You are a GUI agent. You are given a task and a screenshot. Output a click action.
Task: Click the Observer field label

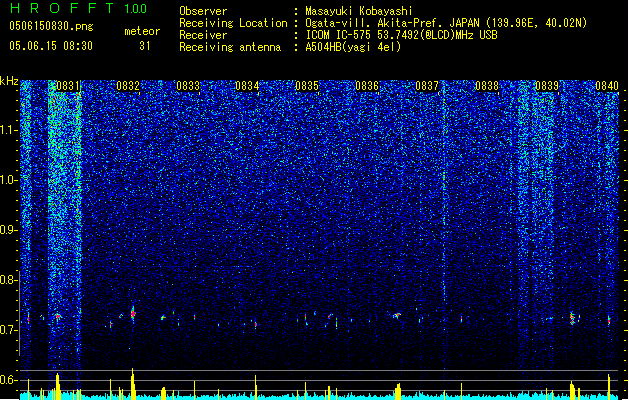[203, 11]
